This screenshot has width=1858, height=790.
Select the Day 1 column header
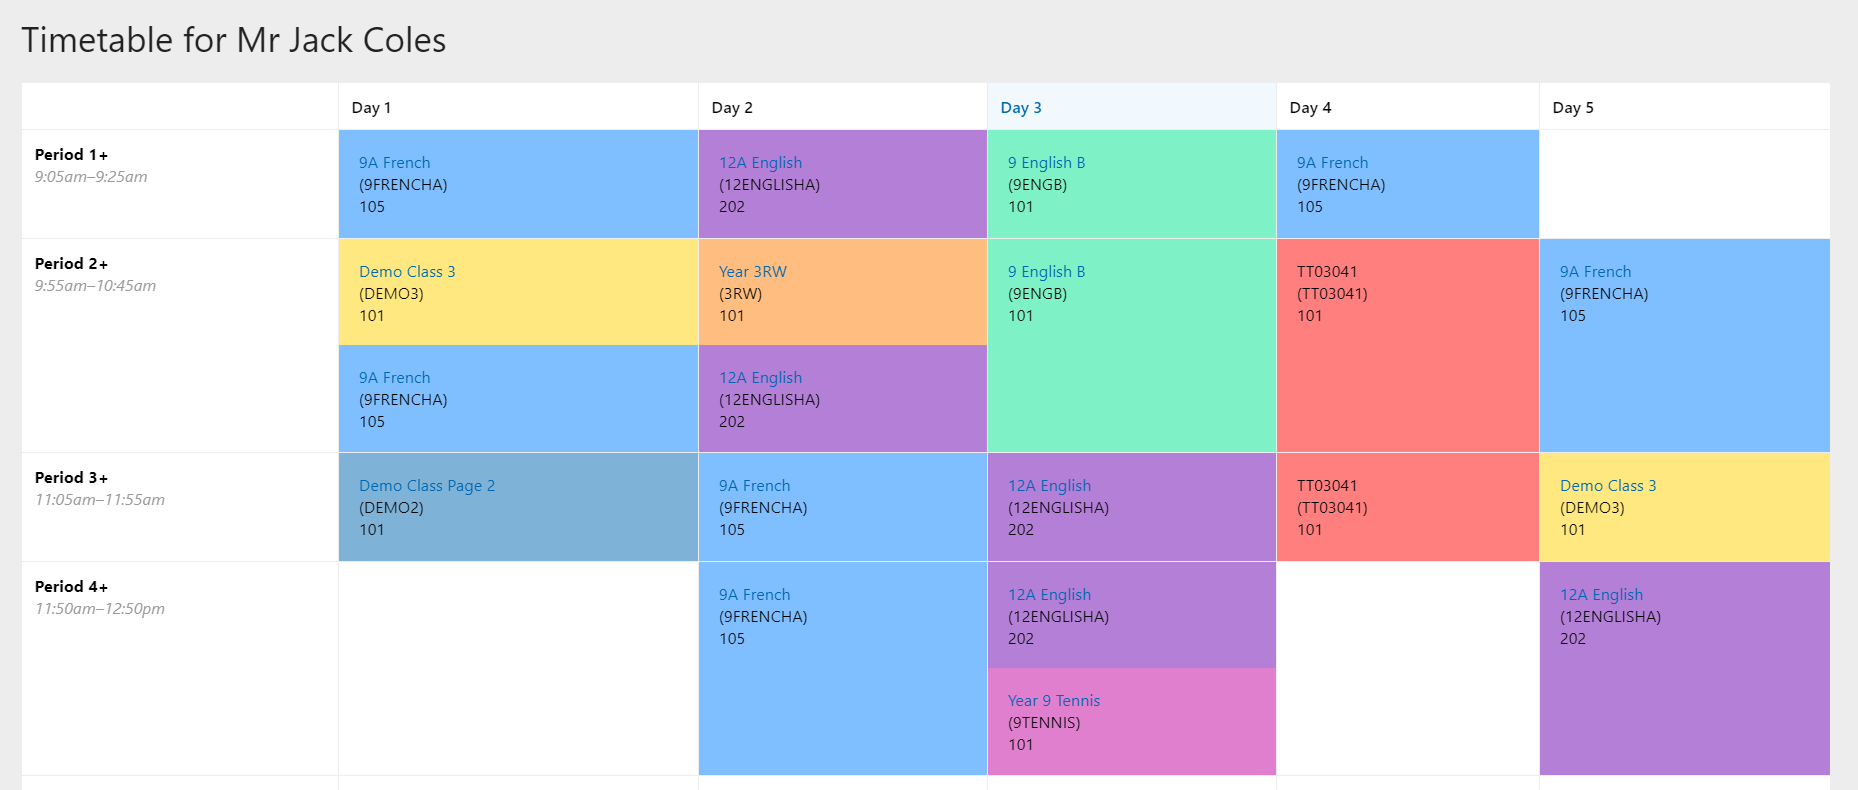[x=370, y=107]
